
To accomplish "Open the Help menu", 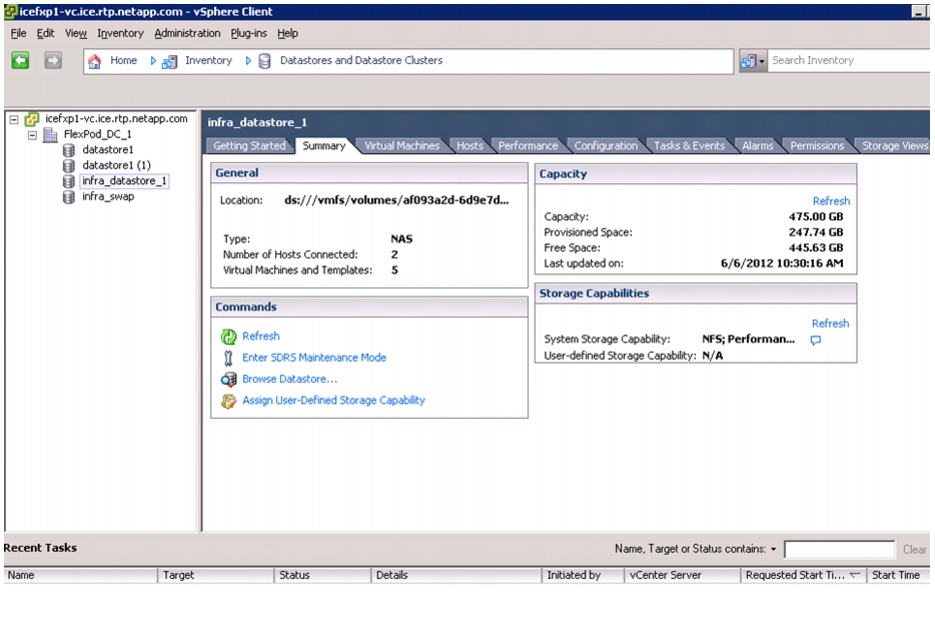I will pyautogui.click(x=287, y=33).
